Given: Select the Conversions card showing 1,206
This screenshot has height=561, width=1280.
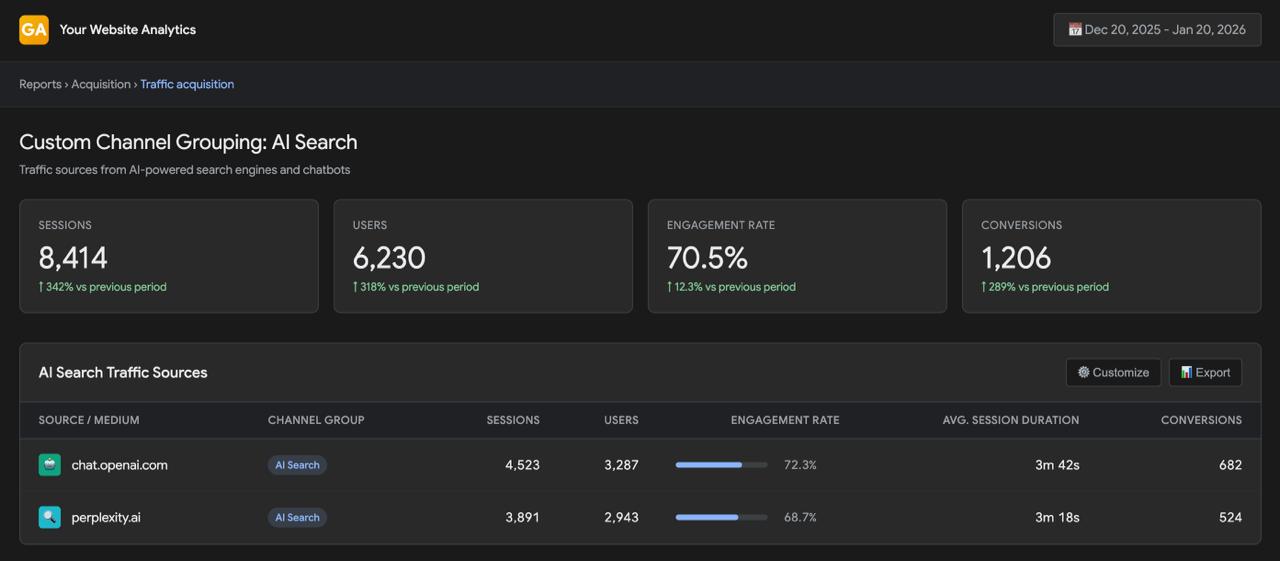Looking at the screenshot, I should 1111,256.
